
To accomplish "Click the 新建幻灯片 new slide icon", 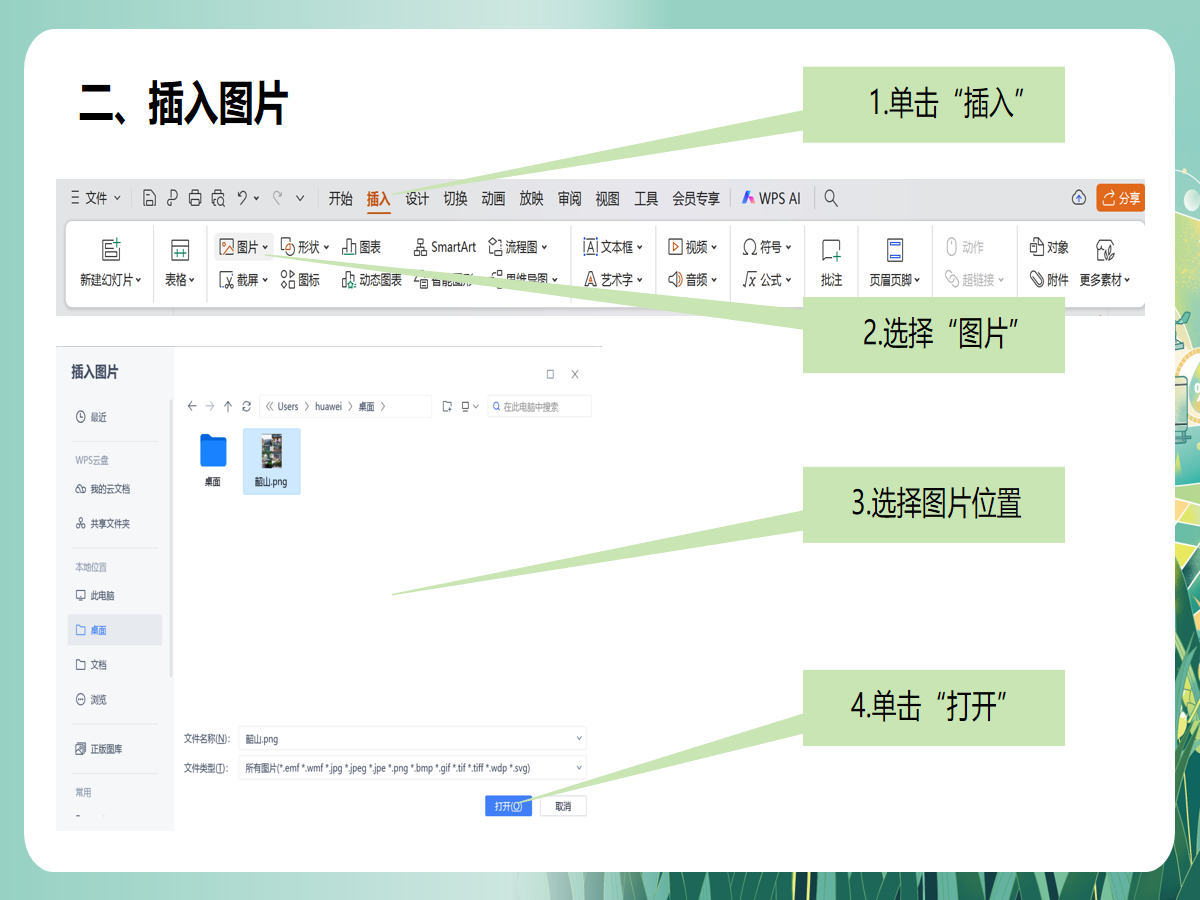I will tap(111, 250).
